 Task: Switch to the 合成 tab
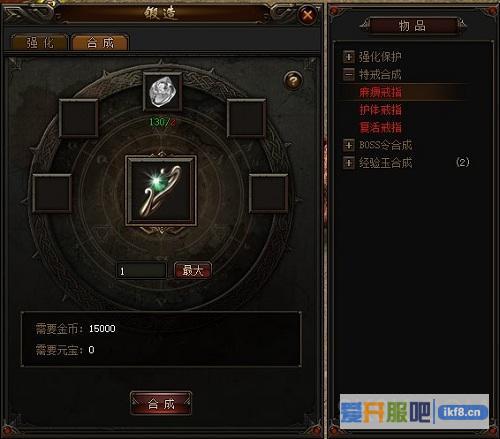(100, 43)
